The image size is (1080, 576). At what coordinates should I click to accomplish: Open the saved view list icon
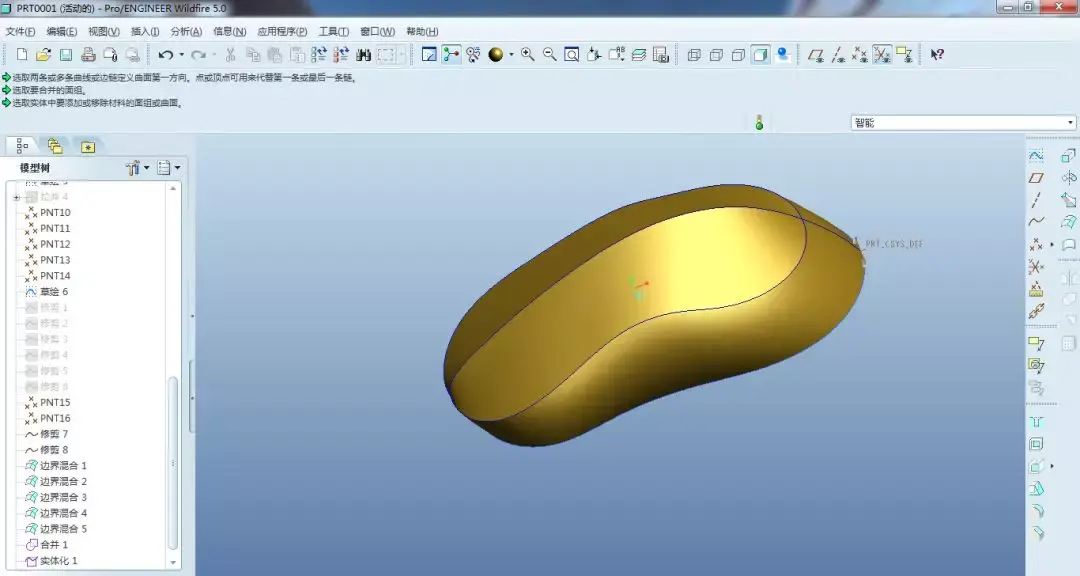616,54
